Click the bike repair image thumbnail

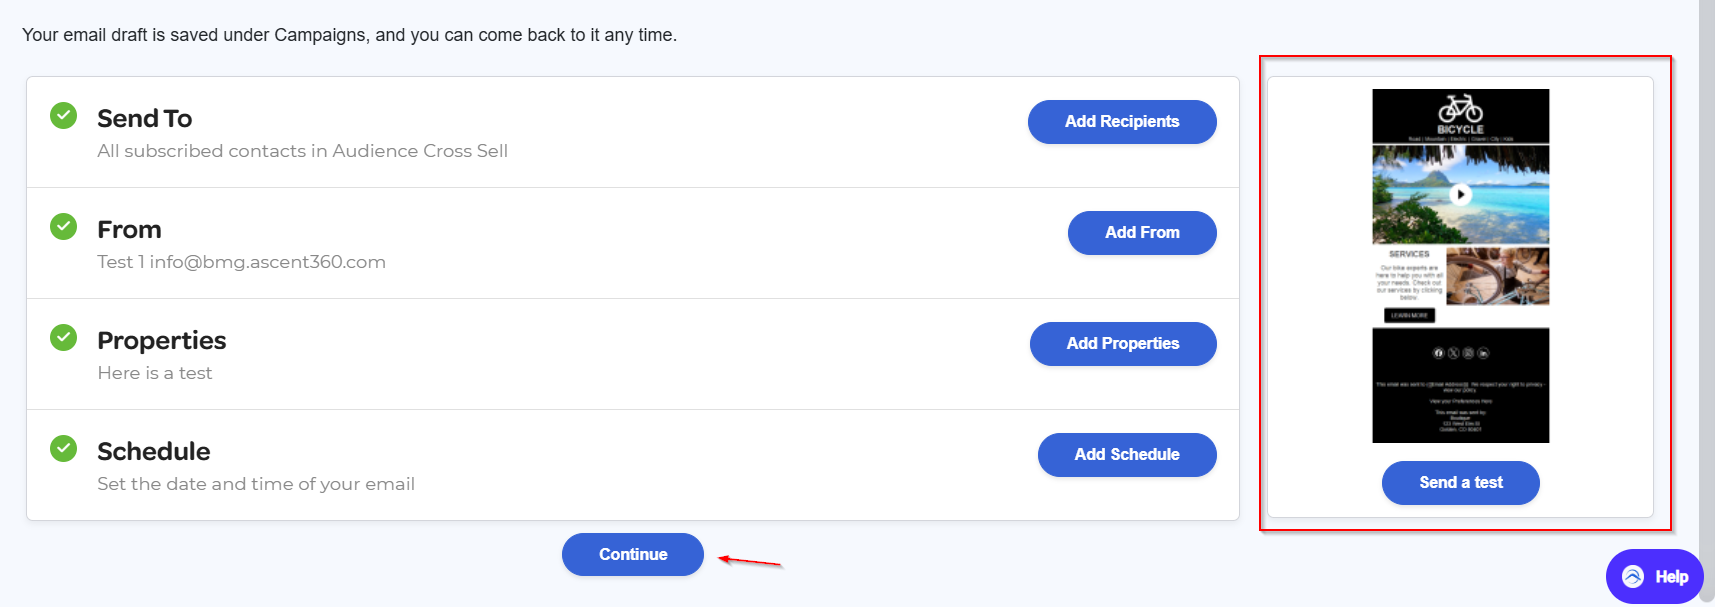coord(1497,276)
